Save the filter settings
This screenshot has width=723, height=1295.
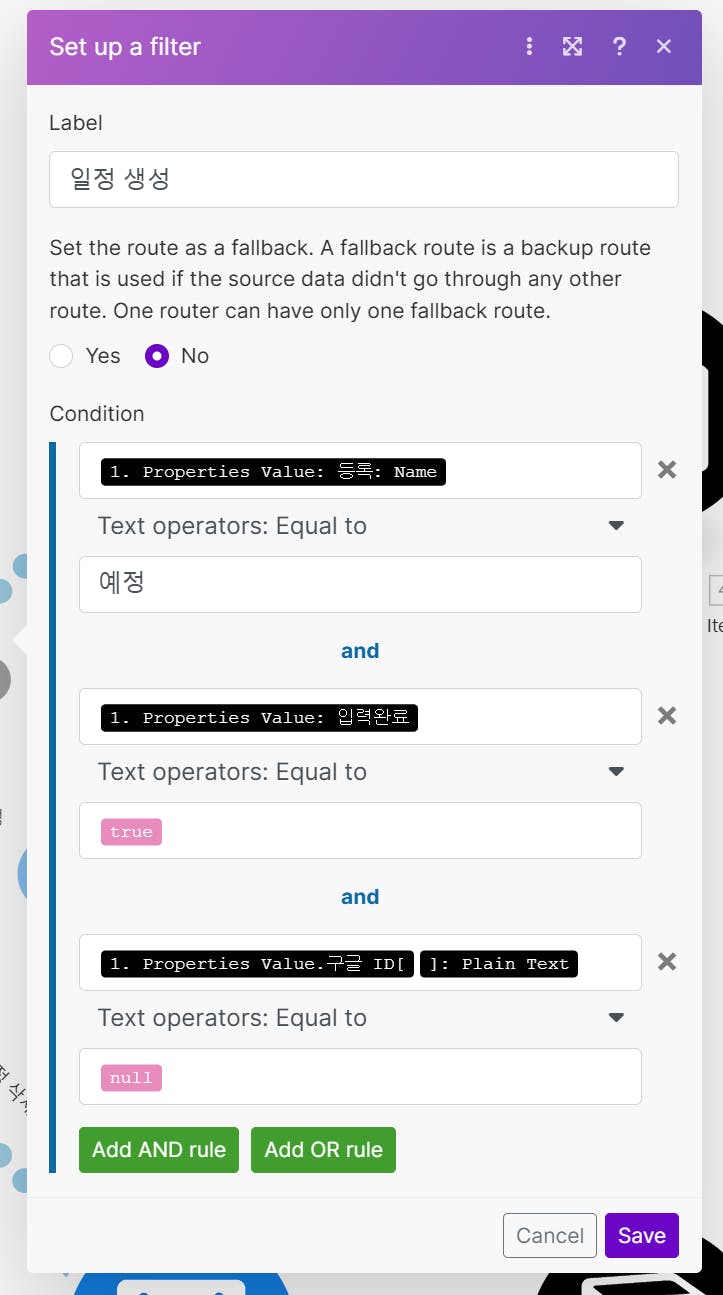[641, 1235]
